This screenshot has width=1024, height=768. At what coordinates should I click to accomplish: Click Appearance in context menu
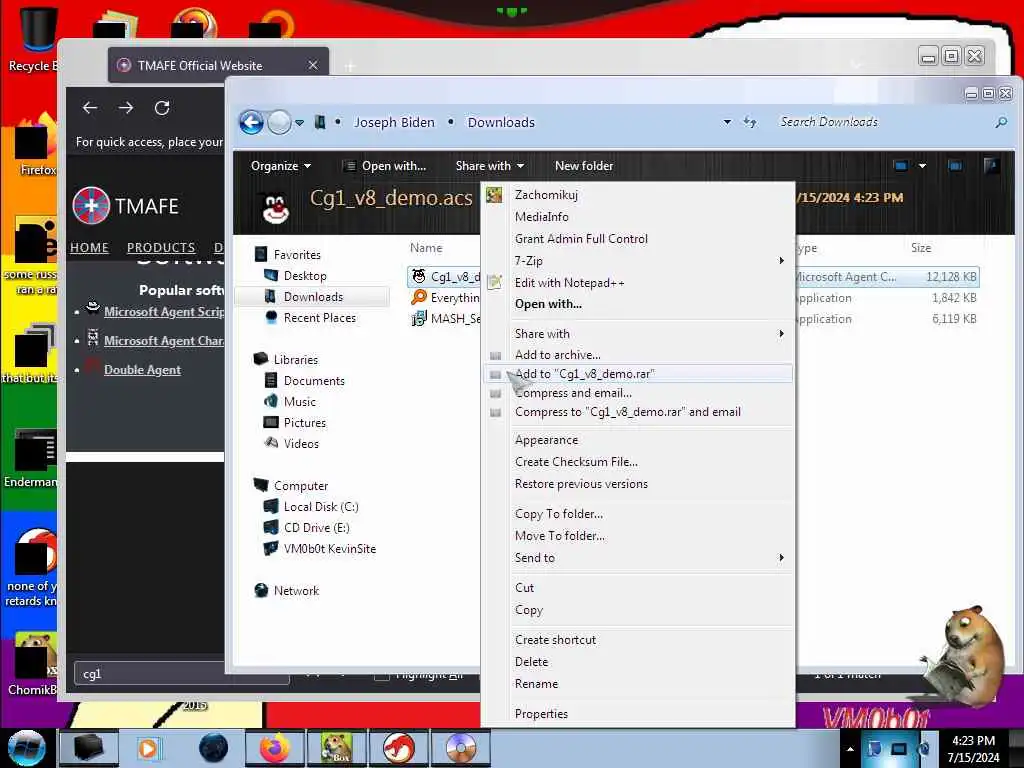(638, 440)
